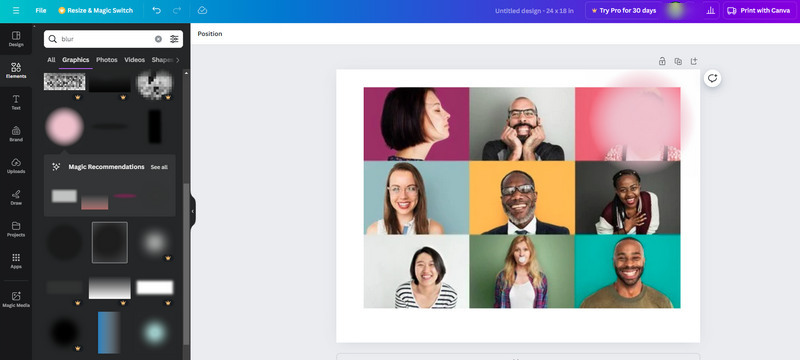This screenshot has width=800, height=360.
Task: Add a new page icon
Action: 693,61
